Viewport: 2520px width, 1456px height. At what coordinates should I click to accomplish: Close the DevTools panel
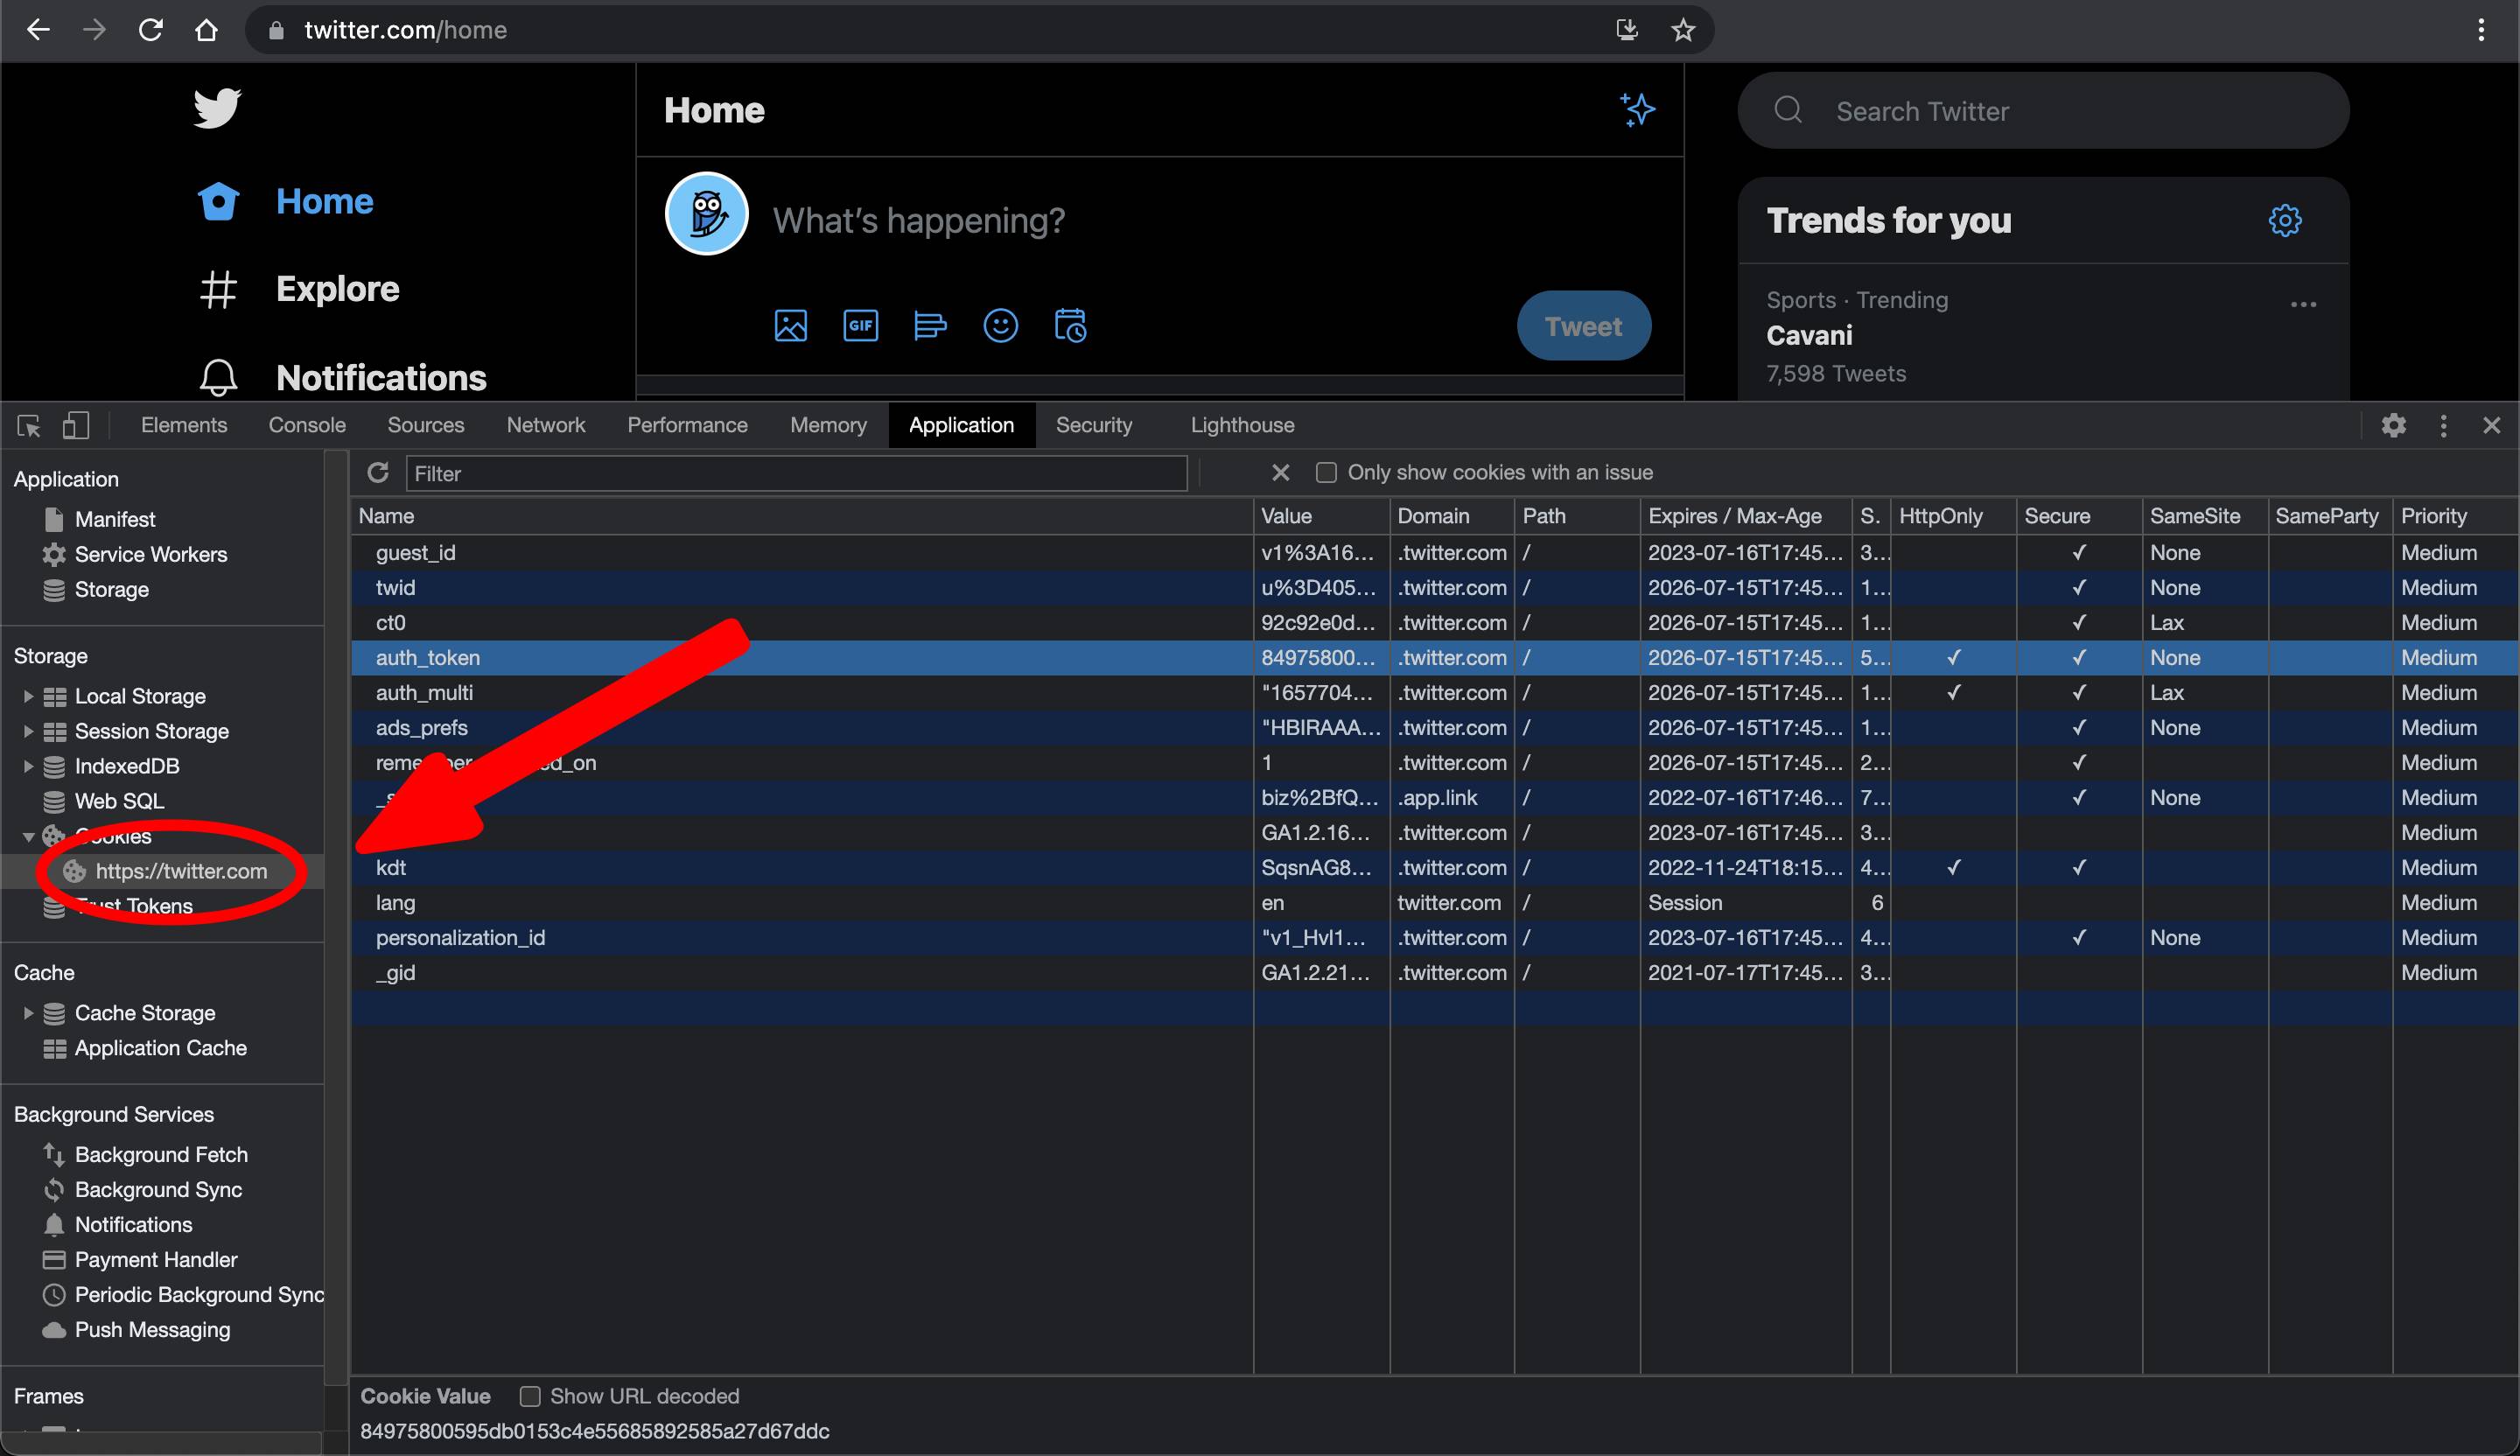click(2492, 426)
